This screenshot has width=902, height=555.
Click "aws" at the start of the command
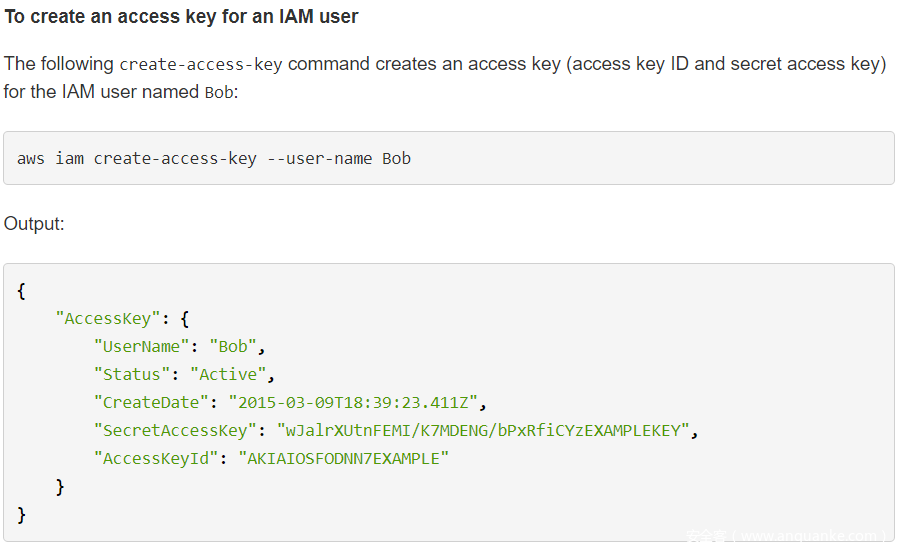click(x=31, y=158)
